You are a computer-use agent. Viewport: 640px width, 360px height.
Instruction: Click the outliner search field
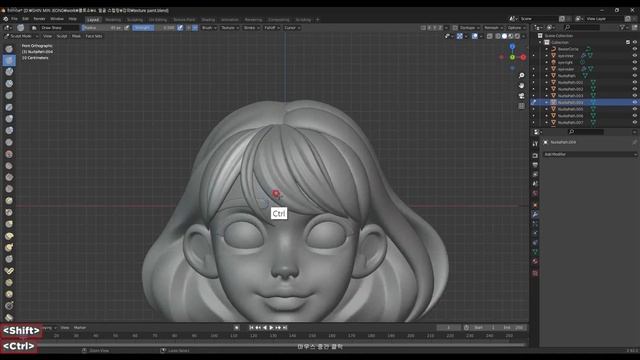click(582, 27)
